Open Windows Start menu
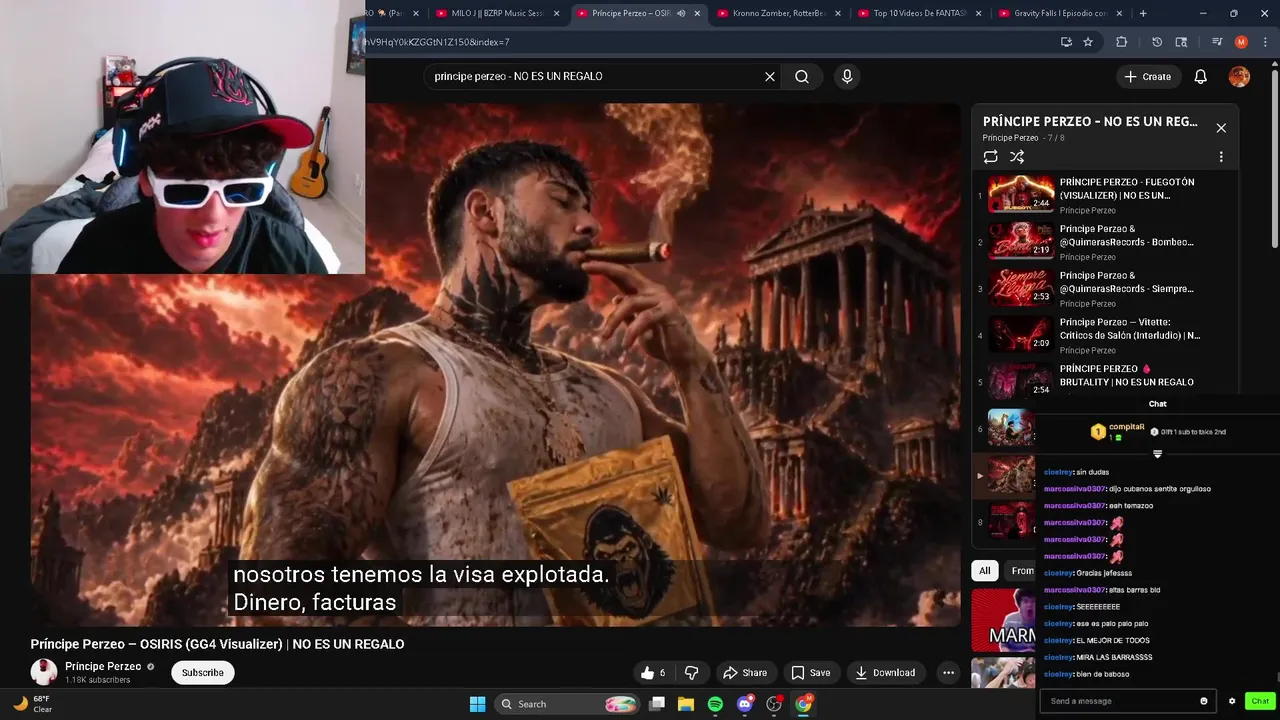Viewport: 1280px width, 720px height. tap(477, 704)
